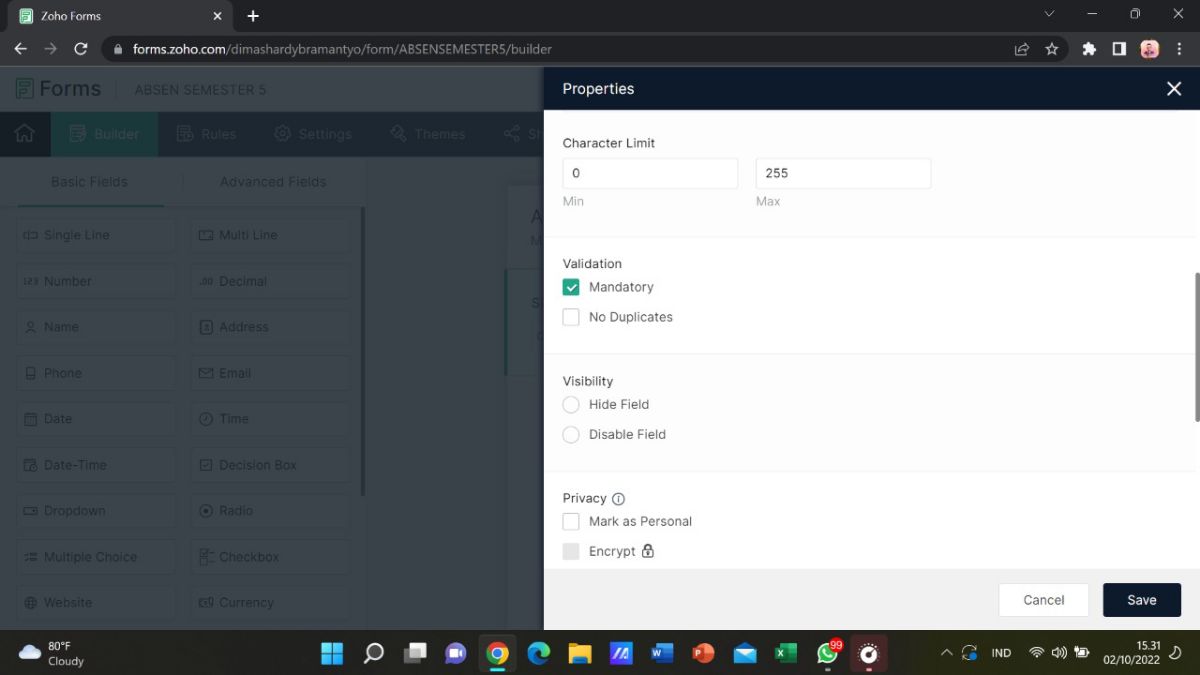Viewport: 1200px width, 675px height.
Task: Click the Dropdown field icon
Action: pyautogui.click(x=31, y=511)
